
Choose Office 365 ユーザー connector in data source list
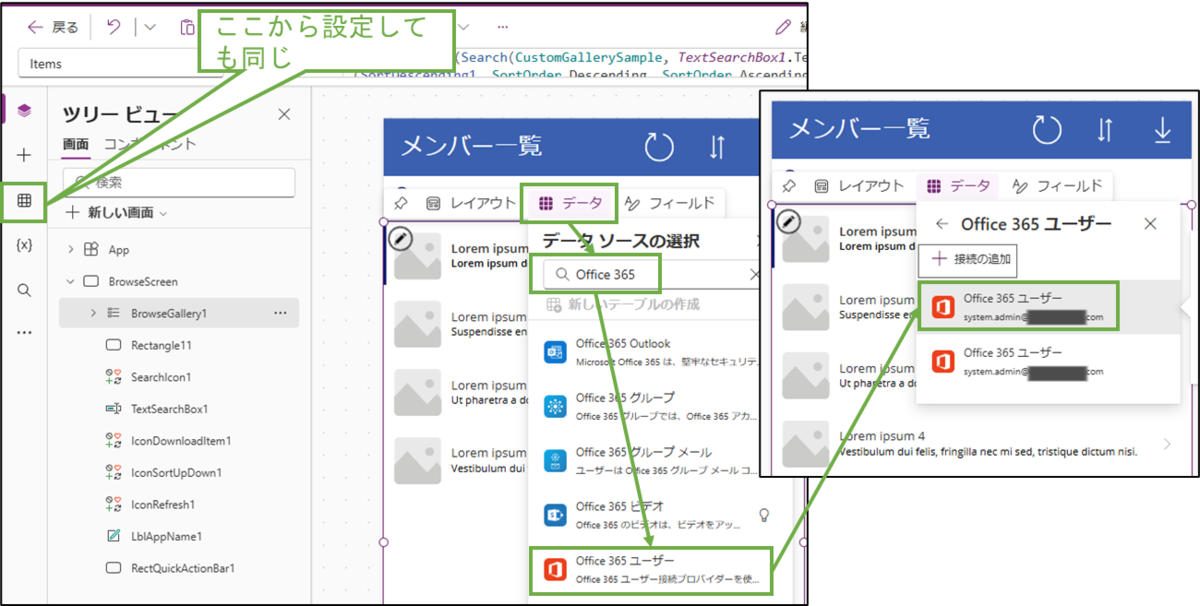click(x=653, y=569)
